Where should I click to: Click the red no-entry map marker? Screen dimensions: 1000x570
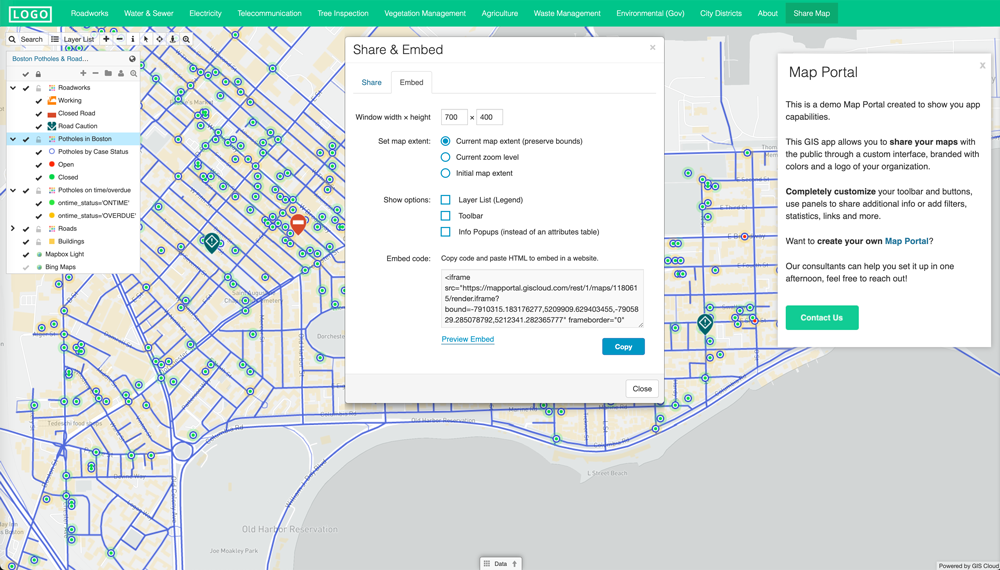(x=298, y=223)
